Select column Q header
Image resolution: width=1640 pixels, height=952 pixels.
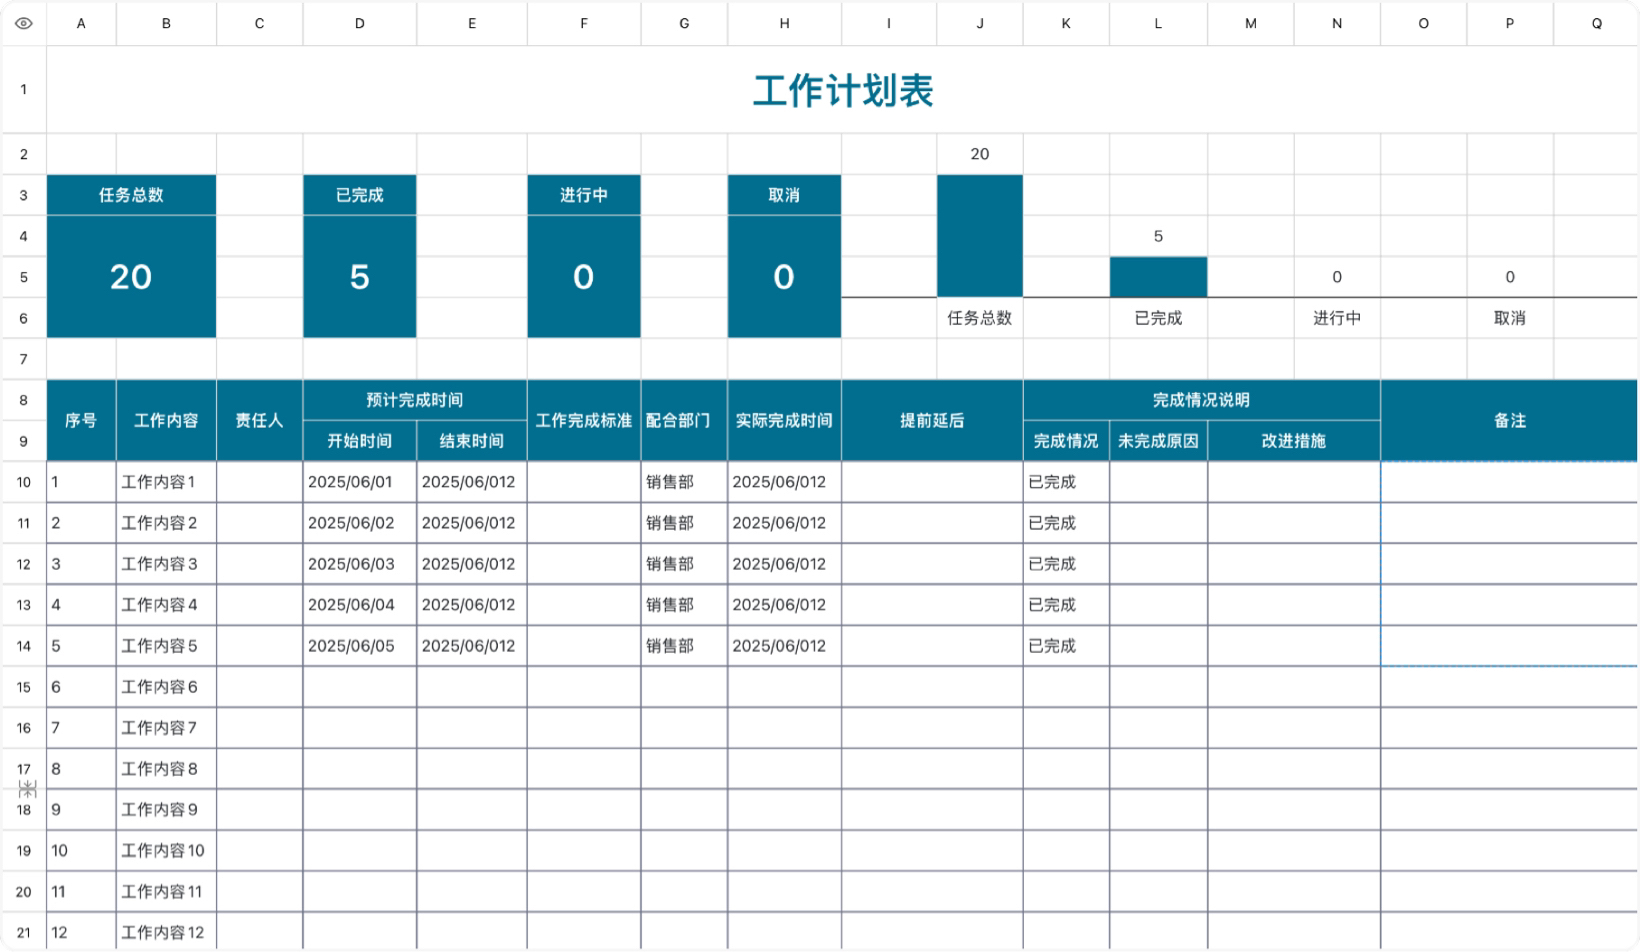1596,23
